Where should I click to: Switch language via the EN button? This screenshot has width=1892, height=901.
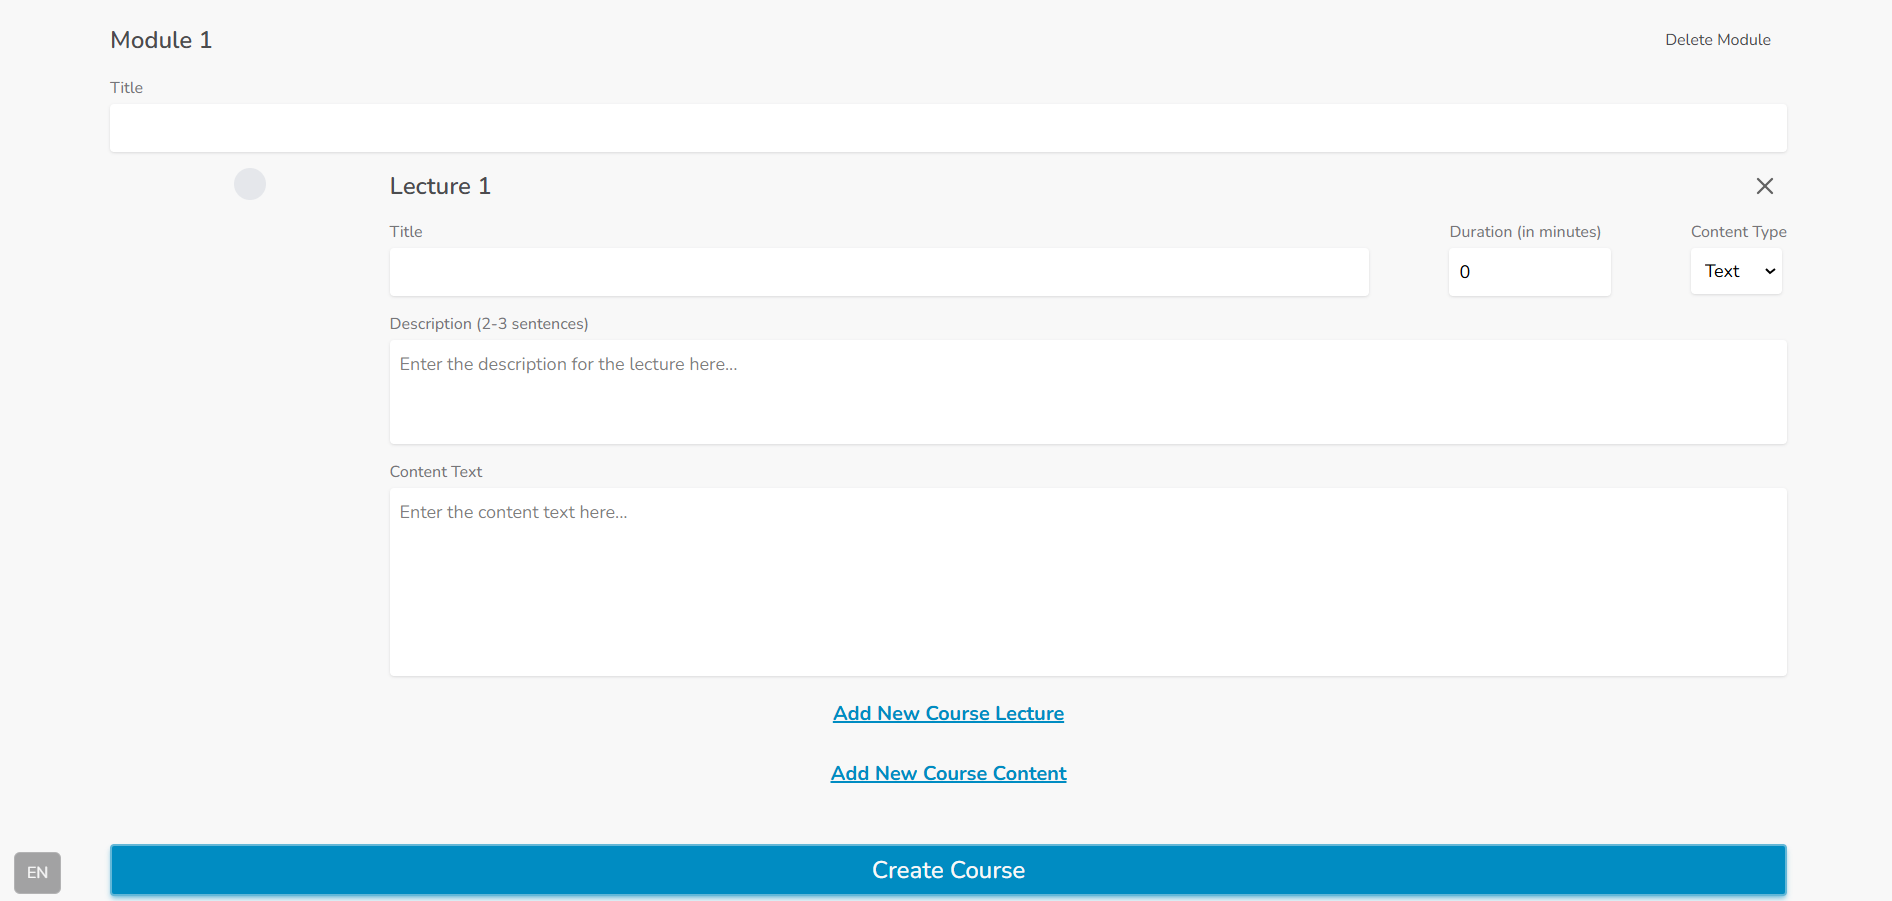(x=37, y=872)
